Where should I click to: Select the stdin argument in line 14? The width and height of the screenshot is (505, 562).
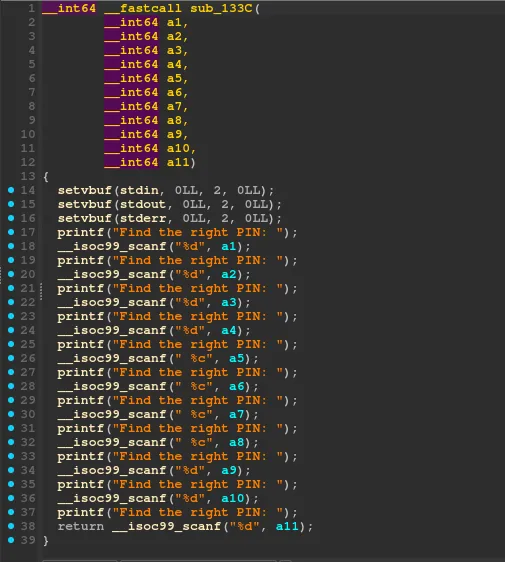point(139,190)
